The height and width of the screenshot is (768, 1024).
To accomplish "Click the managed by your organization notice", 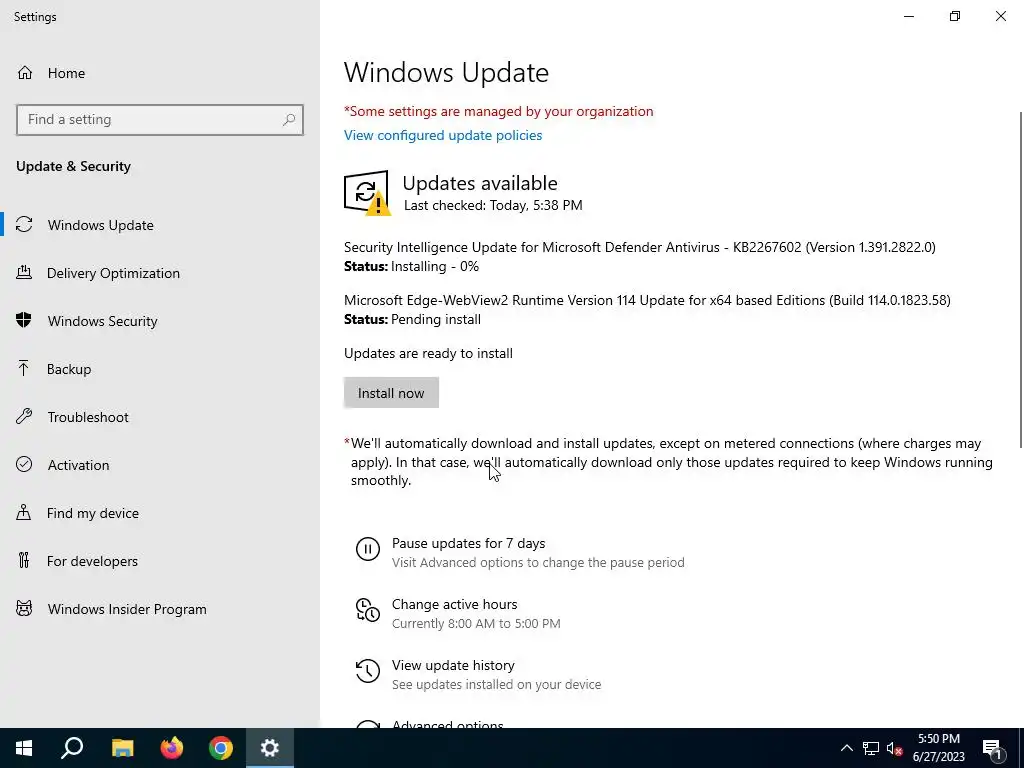I will pos(498,111).
